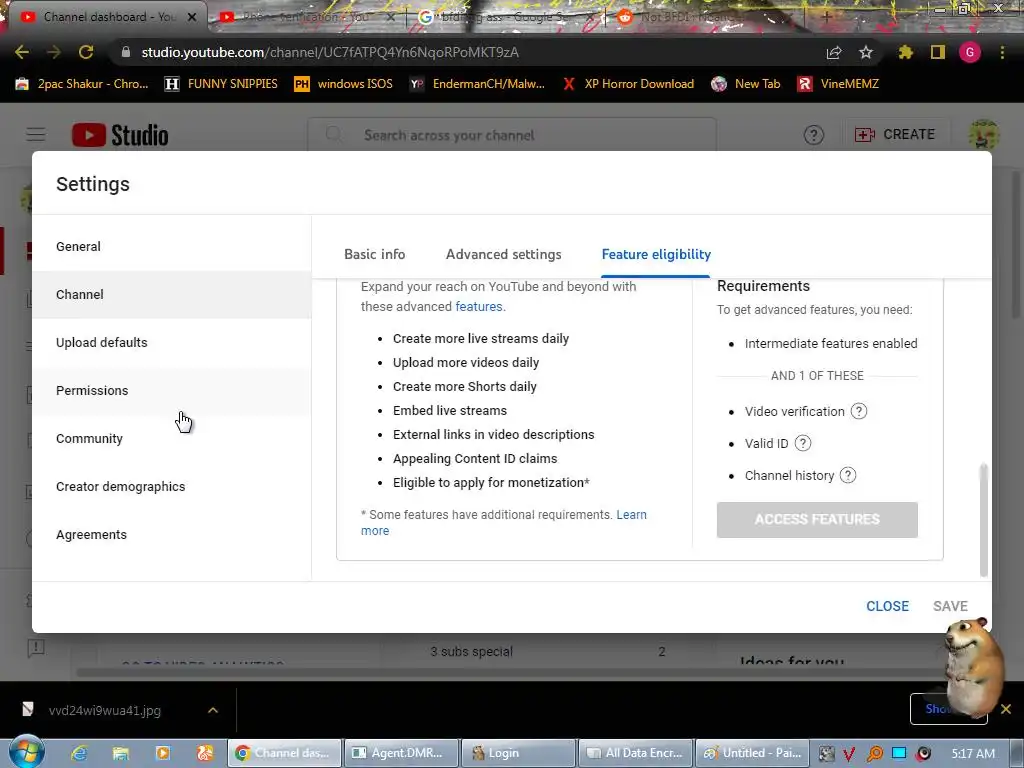The height and width of the screenshot is (768, 1024).
Task: Open the Windows Start button
Action: pyautogui.click(x=26, y=752)
